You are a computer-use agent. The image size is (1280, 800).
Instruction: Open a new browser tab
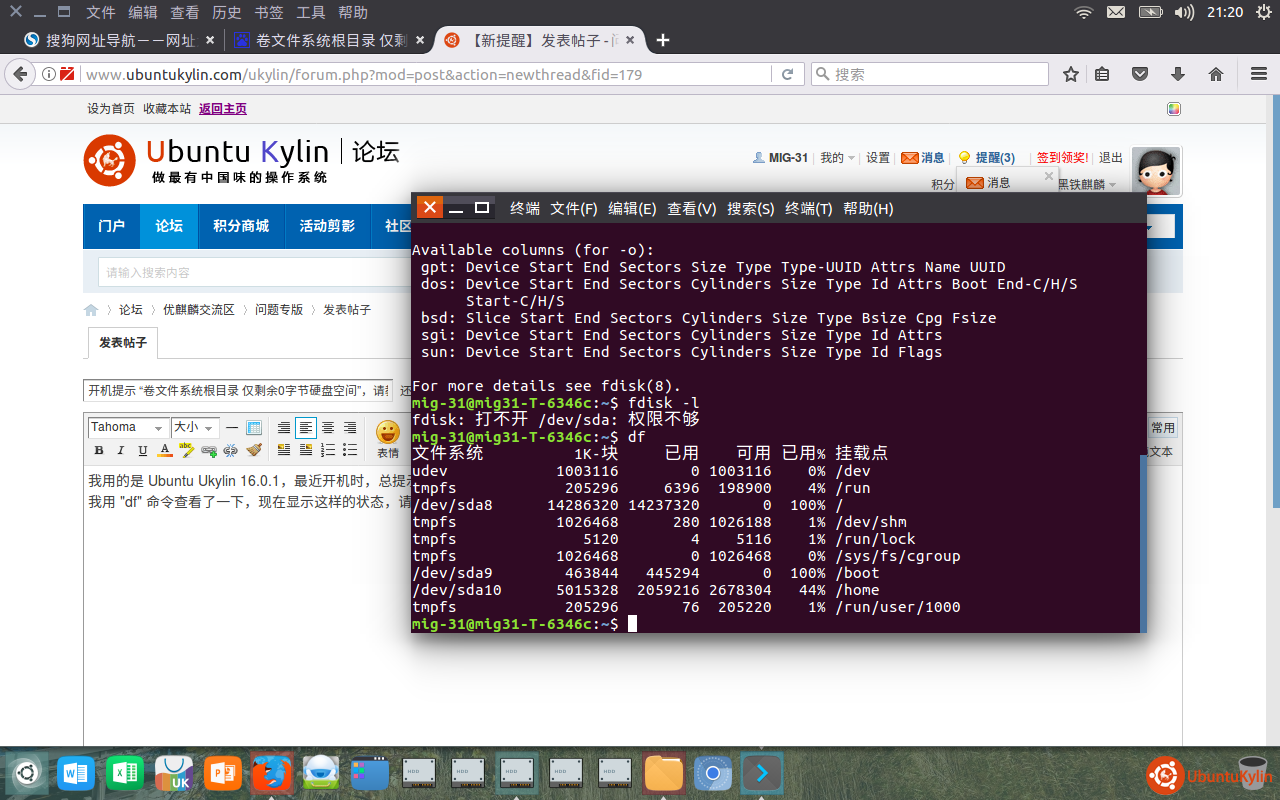[662, 40]
